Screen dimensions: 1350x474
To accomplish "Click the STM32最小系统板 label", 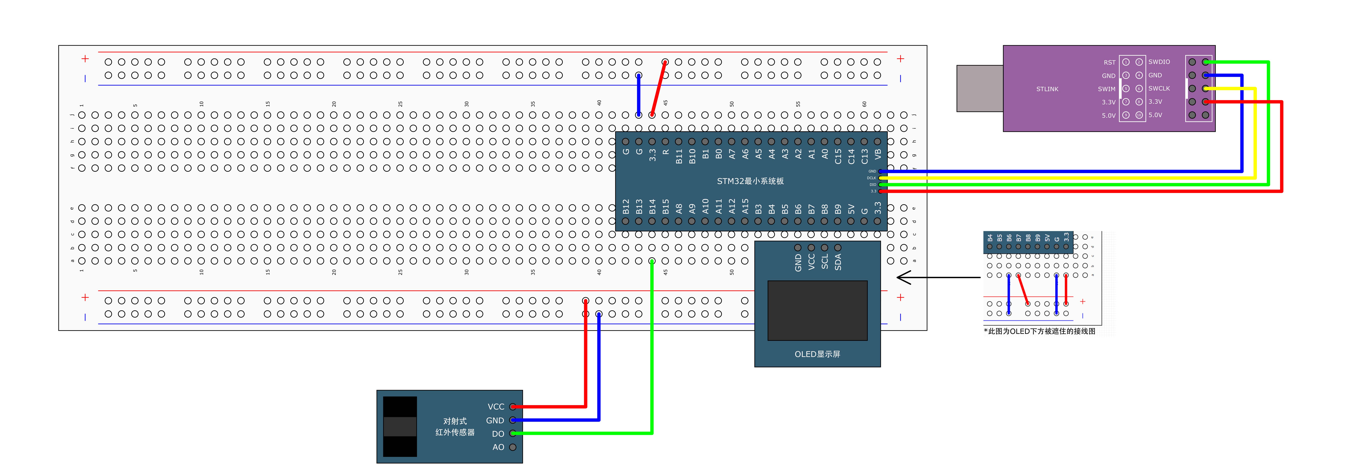I will 750,181.
